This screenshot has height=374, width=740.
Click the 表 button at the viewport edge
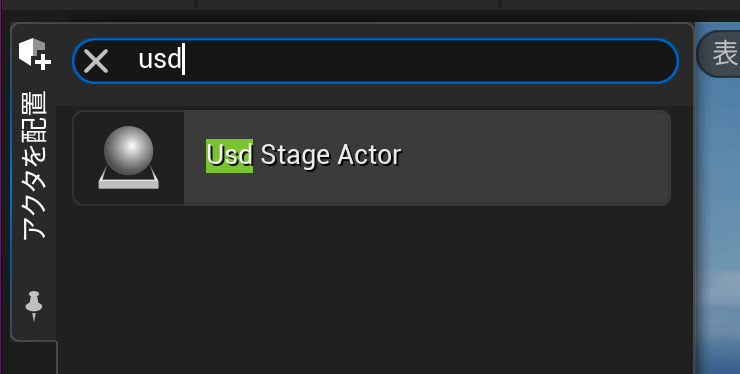pyautogui.click(x=719, y=53)
